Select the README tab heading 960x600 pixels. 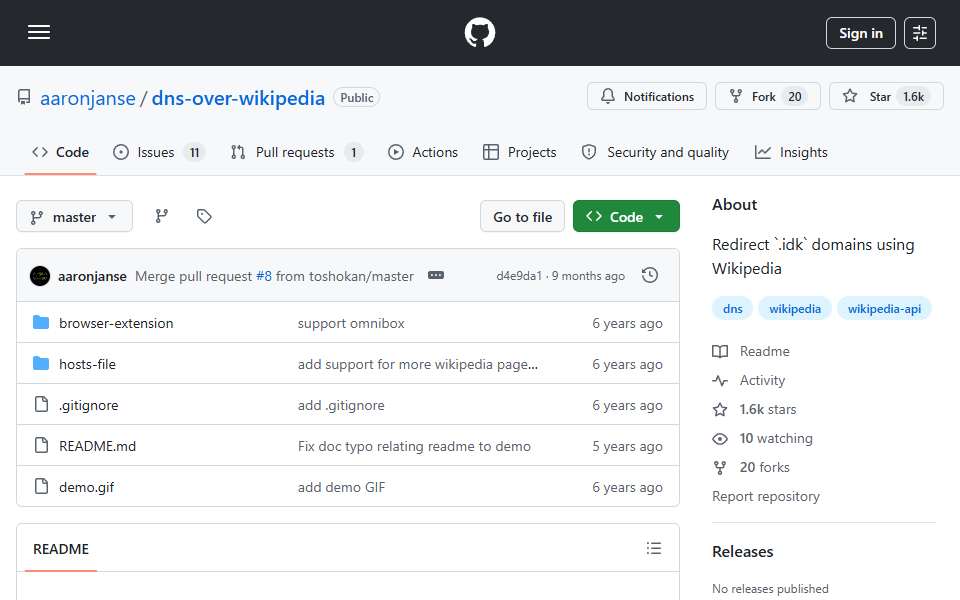coord(61,549)
